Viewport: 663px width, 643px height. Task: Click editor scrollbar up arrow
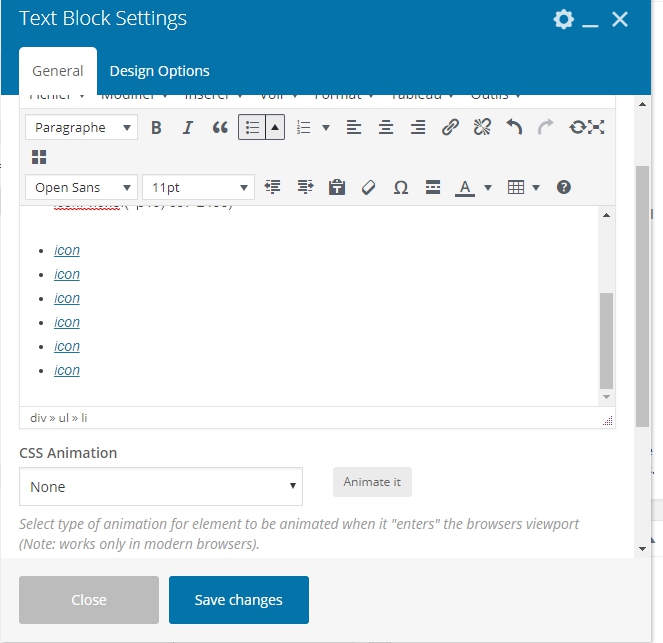606,215
